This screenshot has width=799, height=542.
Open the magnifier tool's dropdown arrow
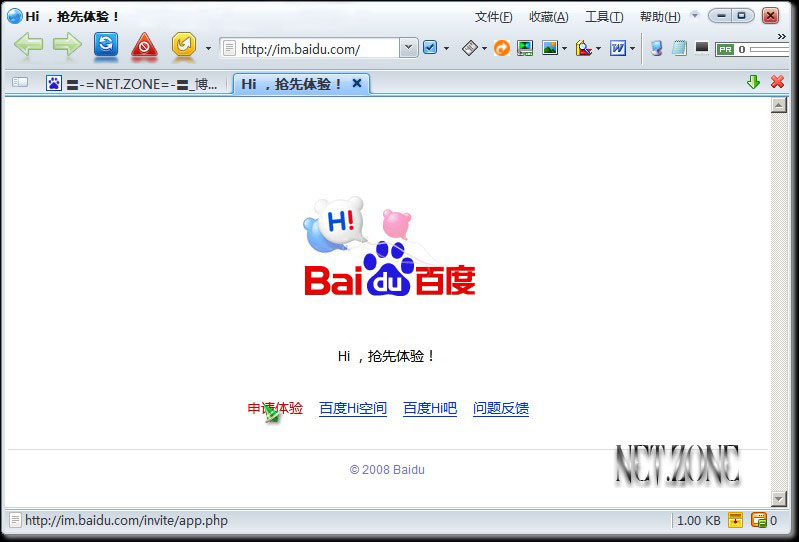point(598,49)
